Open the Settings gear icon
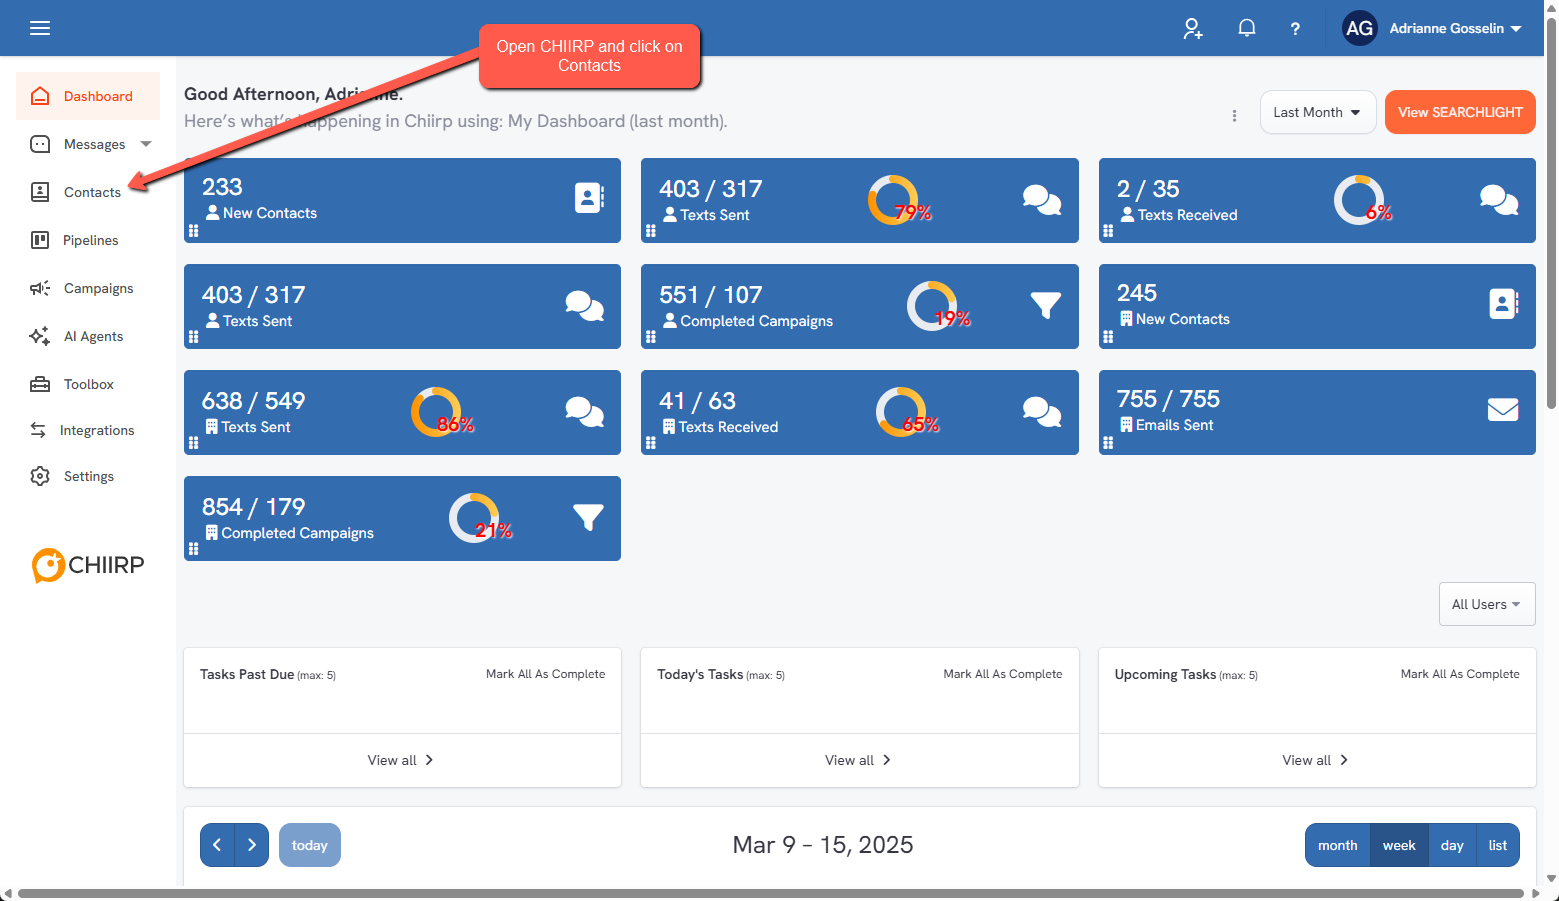Screen dimensions: 1559x901 (40, 476)
